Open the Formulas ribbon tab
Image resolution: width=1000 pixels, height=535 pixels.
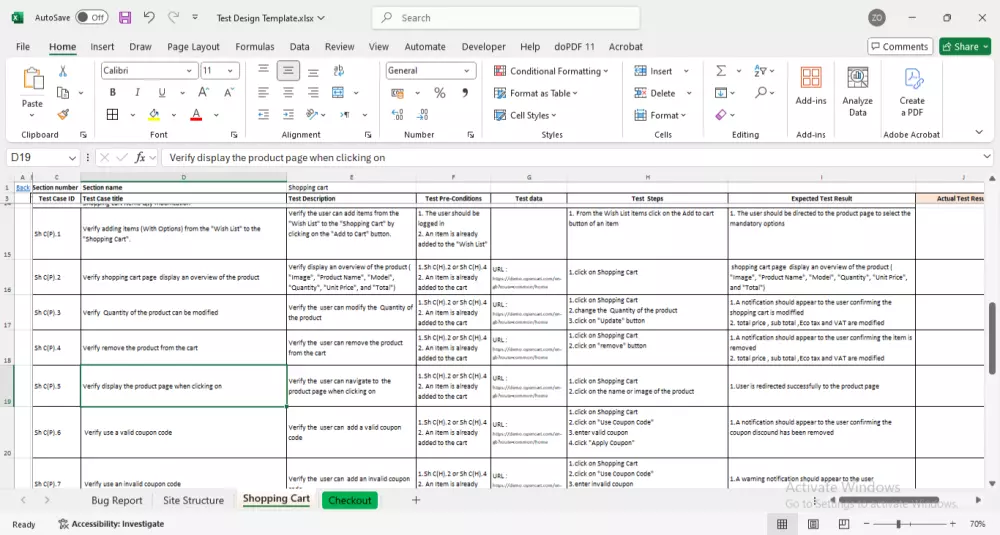point(254,46)
